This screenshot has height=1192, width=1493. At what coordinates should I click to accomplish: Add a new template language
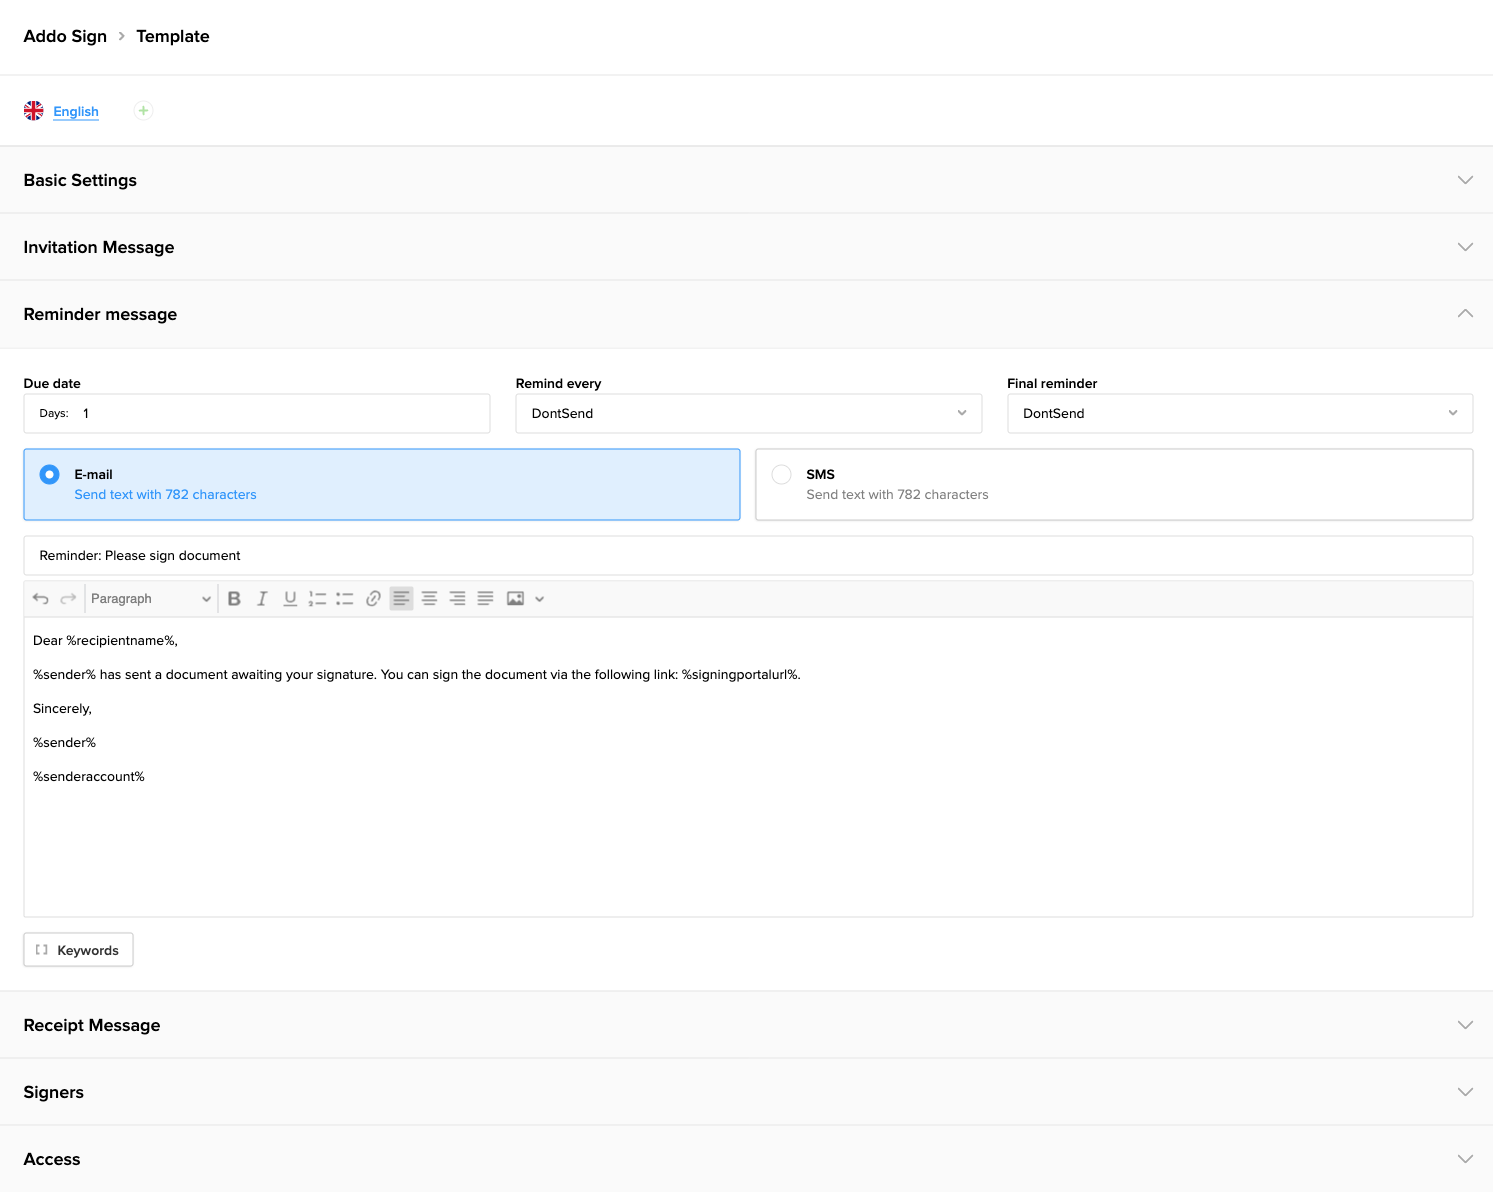coord(143,111)
